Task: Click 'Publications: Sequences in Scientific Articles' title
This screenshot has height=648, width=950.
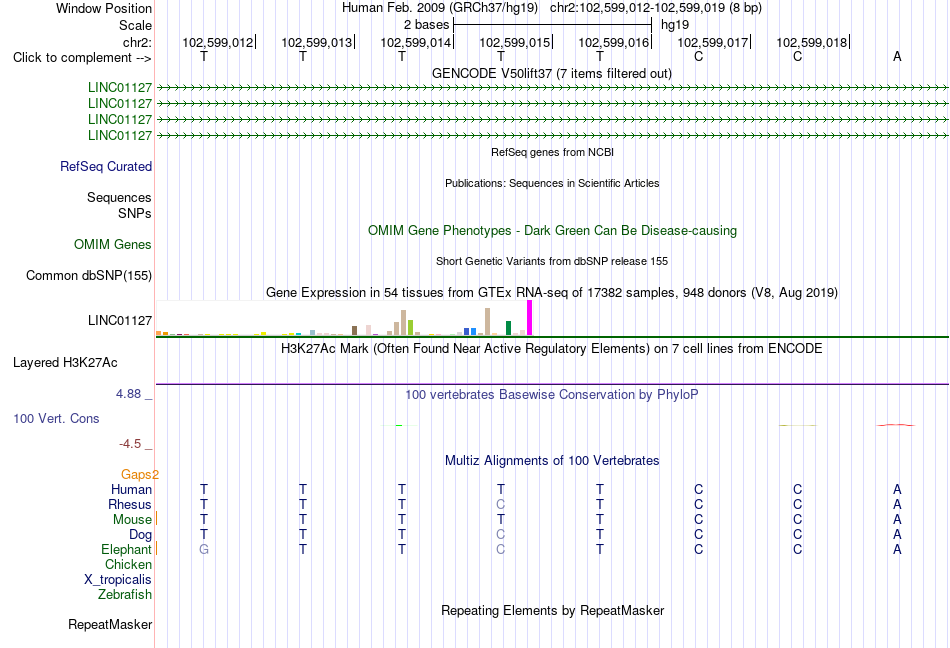Action: pos(552,183)
